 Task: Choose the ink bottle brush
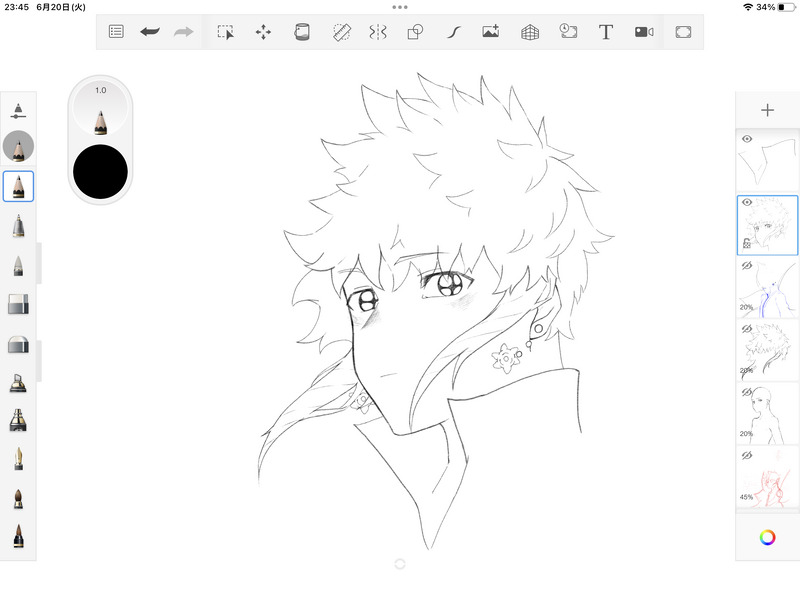tap(18, 383)
